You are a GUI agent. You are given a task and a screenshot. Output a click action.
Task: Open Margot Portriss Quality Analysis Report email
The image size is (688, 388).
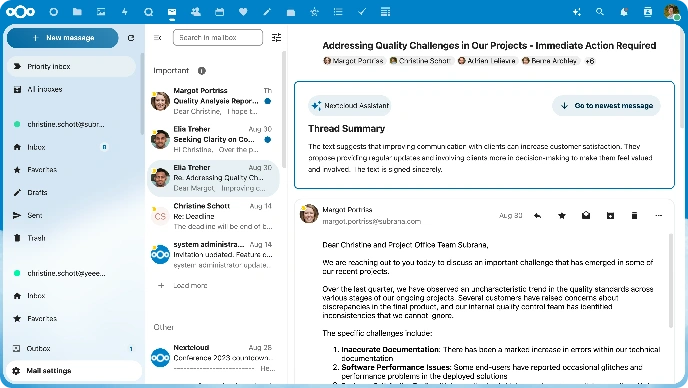tap(213, 101)
